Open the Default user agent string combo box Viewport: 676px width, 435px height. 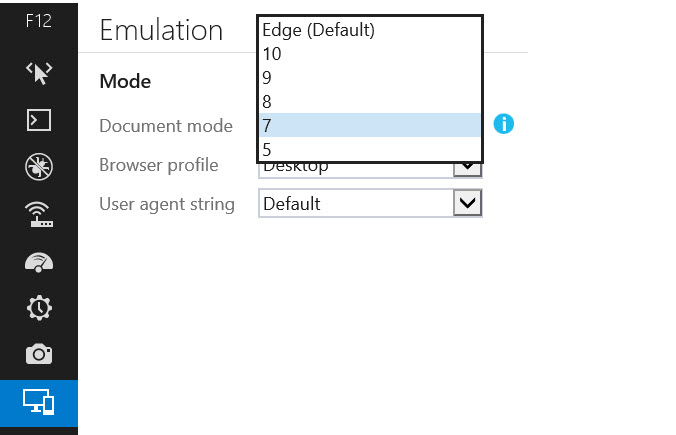pos(370,203)
